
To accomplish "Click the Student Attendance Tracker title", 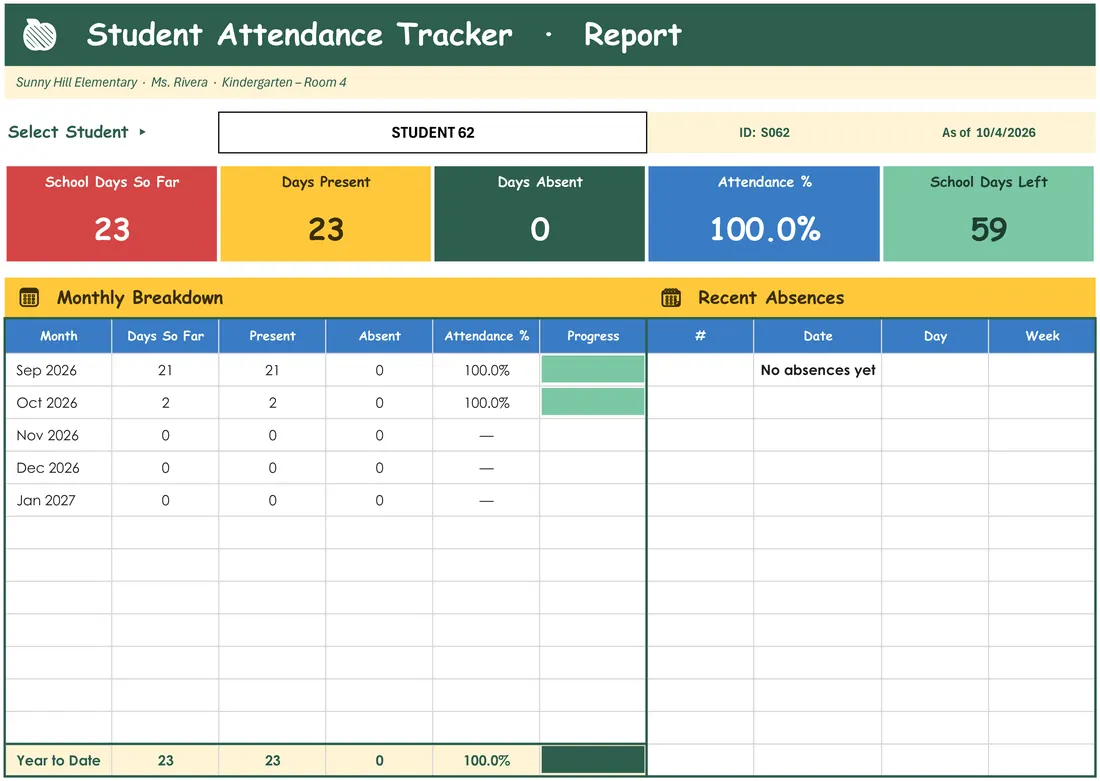I will (x=300, y=34).
